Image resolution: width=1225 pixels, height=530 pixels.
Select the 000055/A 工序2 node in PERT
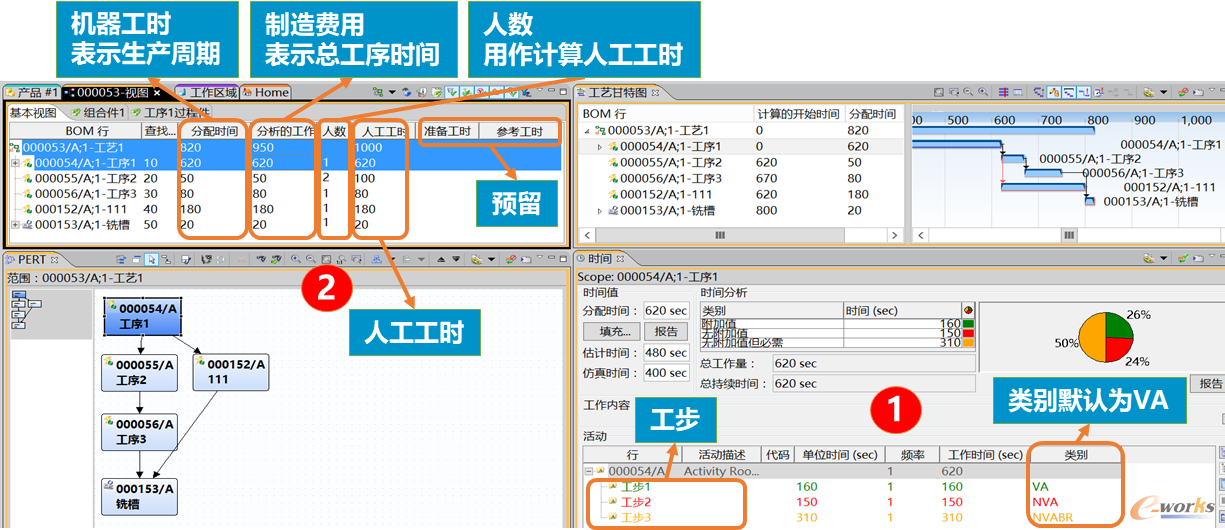[140, 373]
